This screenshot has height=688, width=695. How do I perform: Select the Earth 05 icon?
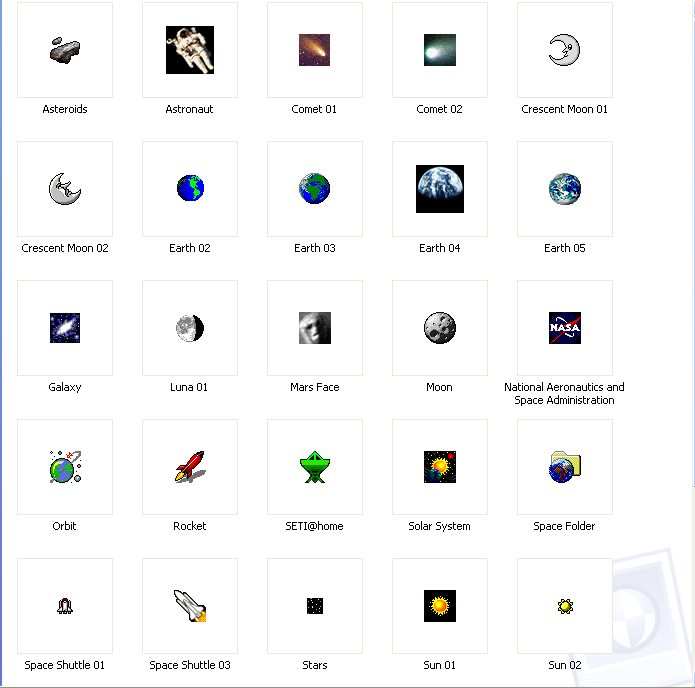coord(565,189)
